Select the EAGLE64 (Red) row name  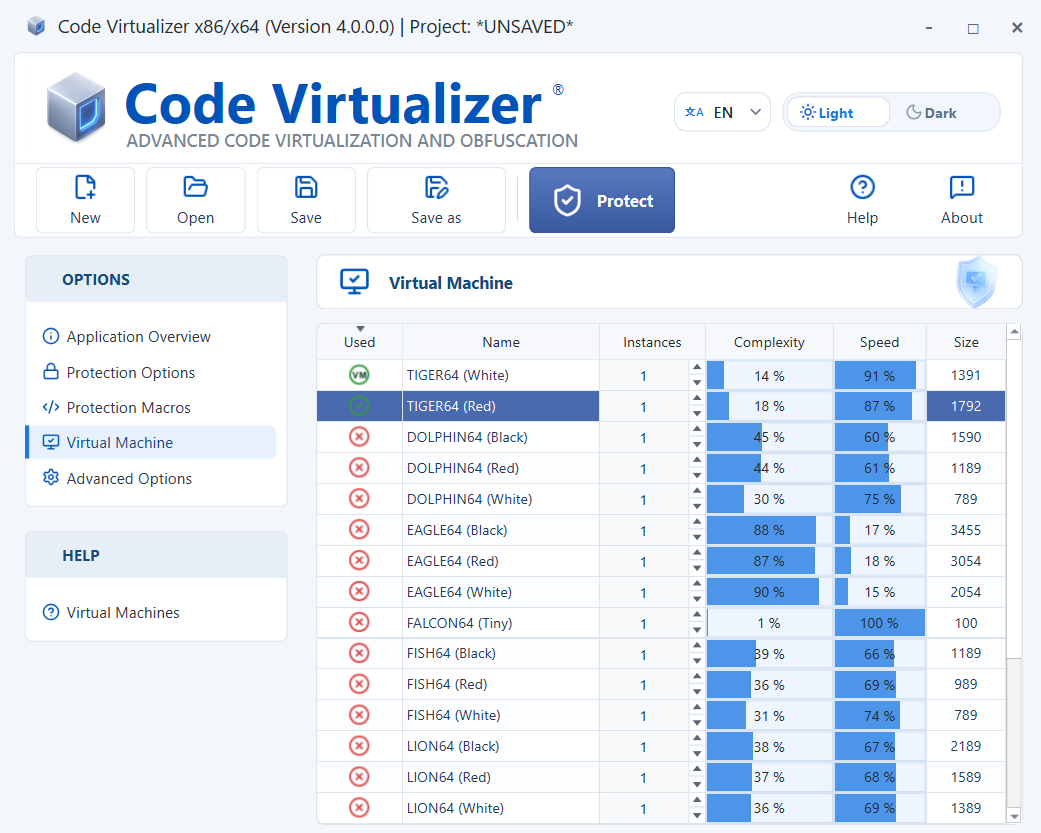pos(452,561)
